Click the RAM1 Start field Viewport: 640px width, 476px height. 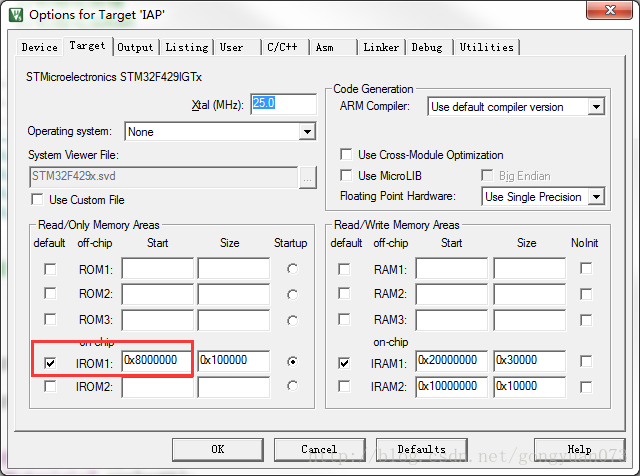[452, 269]
